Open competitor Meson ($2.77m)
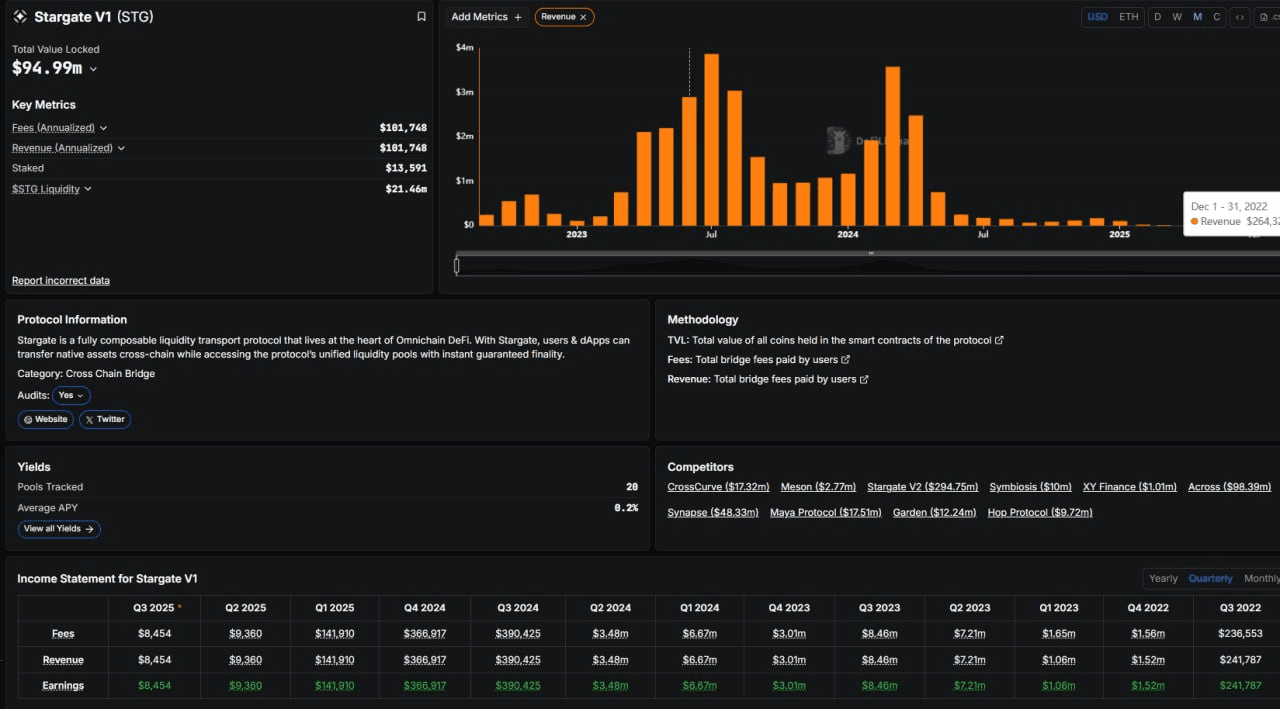This screenshot has height=709, width=1280. [x=818, y=487]
